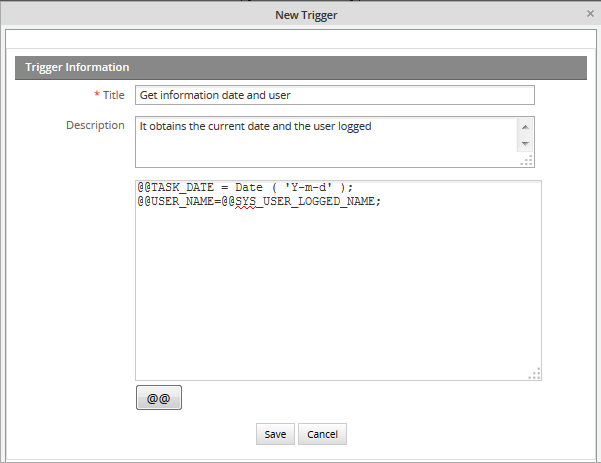Click the Description scrollbar down arrow
The height and width of the screenshot is (463, 601).
coord(525,143)
